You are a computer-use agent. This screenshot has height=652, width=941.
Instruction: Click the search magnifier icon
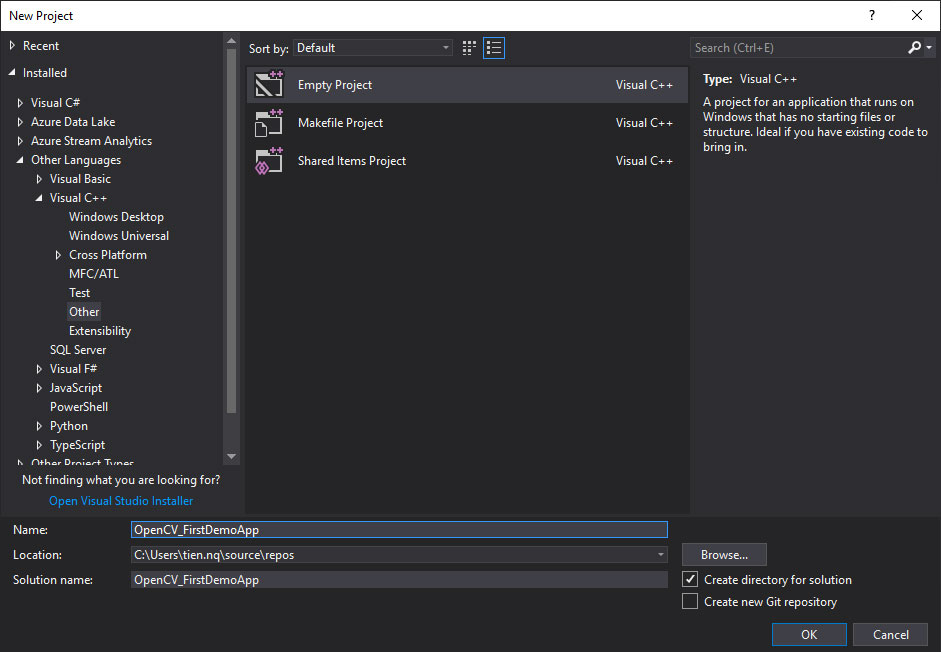point(914,48)
